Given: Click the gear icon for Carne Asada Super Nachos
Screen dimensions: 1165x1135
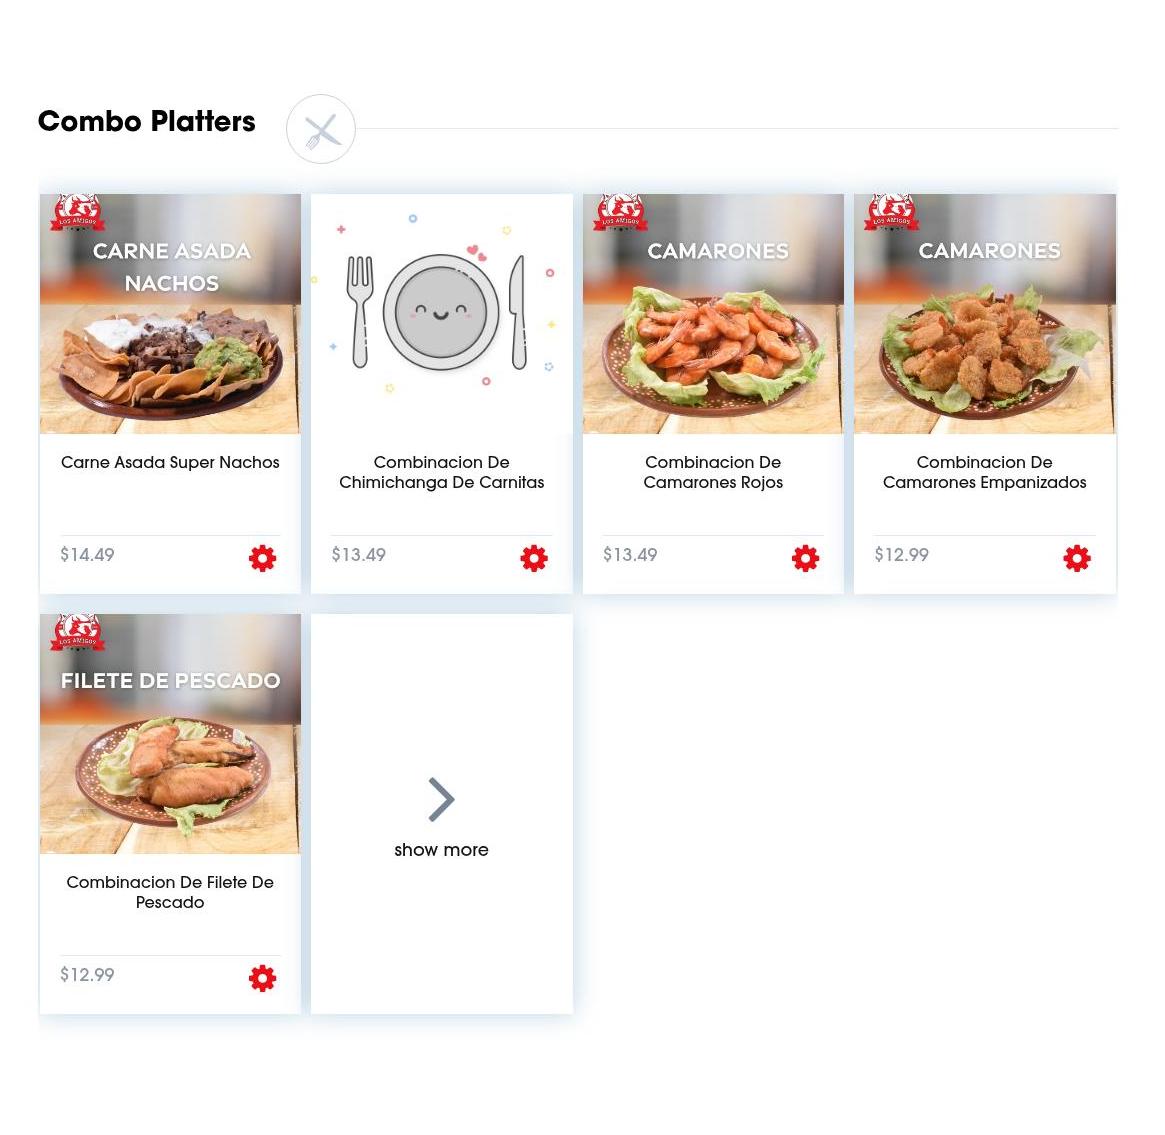Looking at the screenshot, I should [x=262, y=558].
